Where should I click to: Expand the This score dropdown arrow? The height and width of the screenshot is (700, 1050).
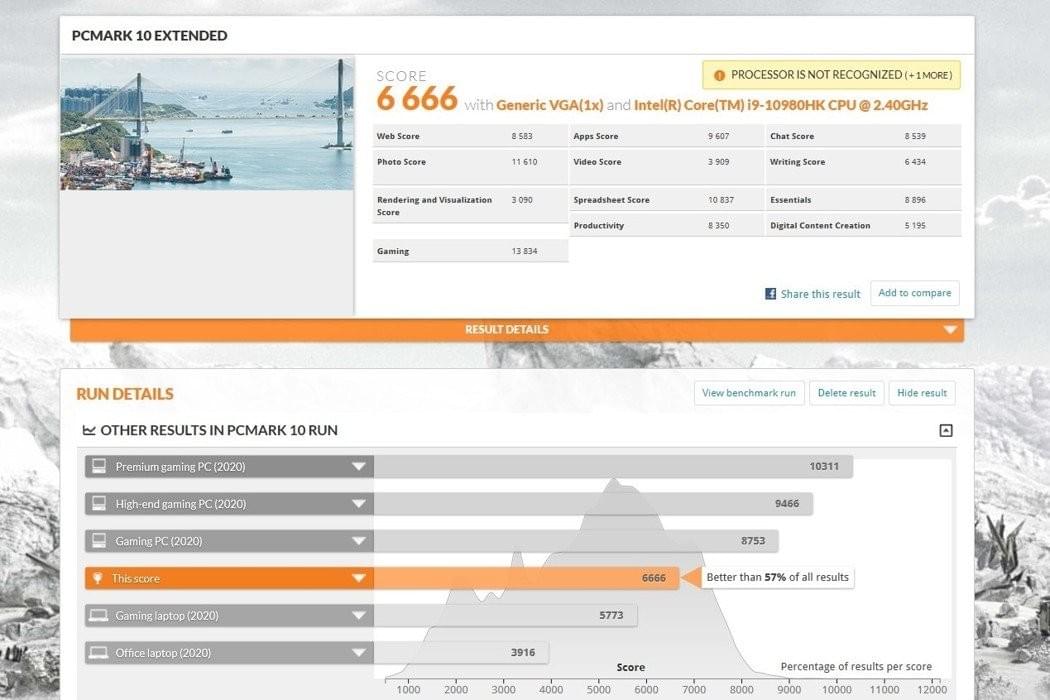(359, 578)
